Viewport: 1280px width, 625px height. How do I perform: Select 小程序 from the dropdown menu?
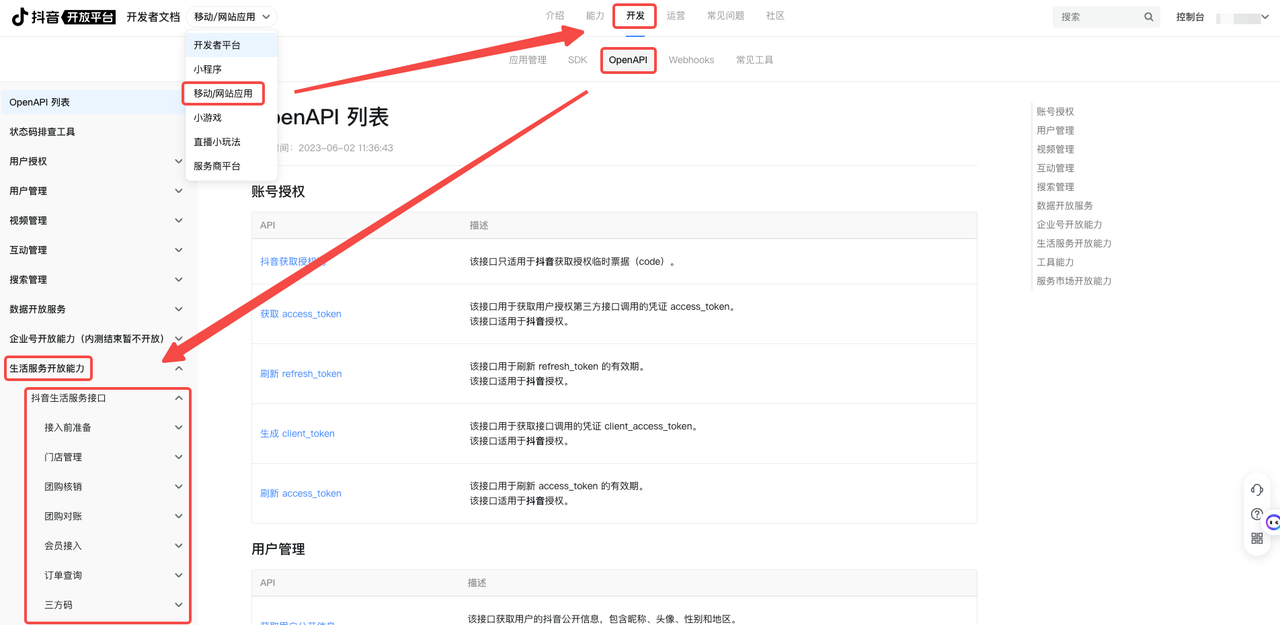[208, 69]
